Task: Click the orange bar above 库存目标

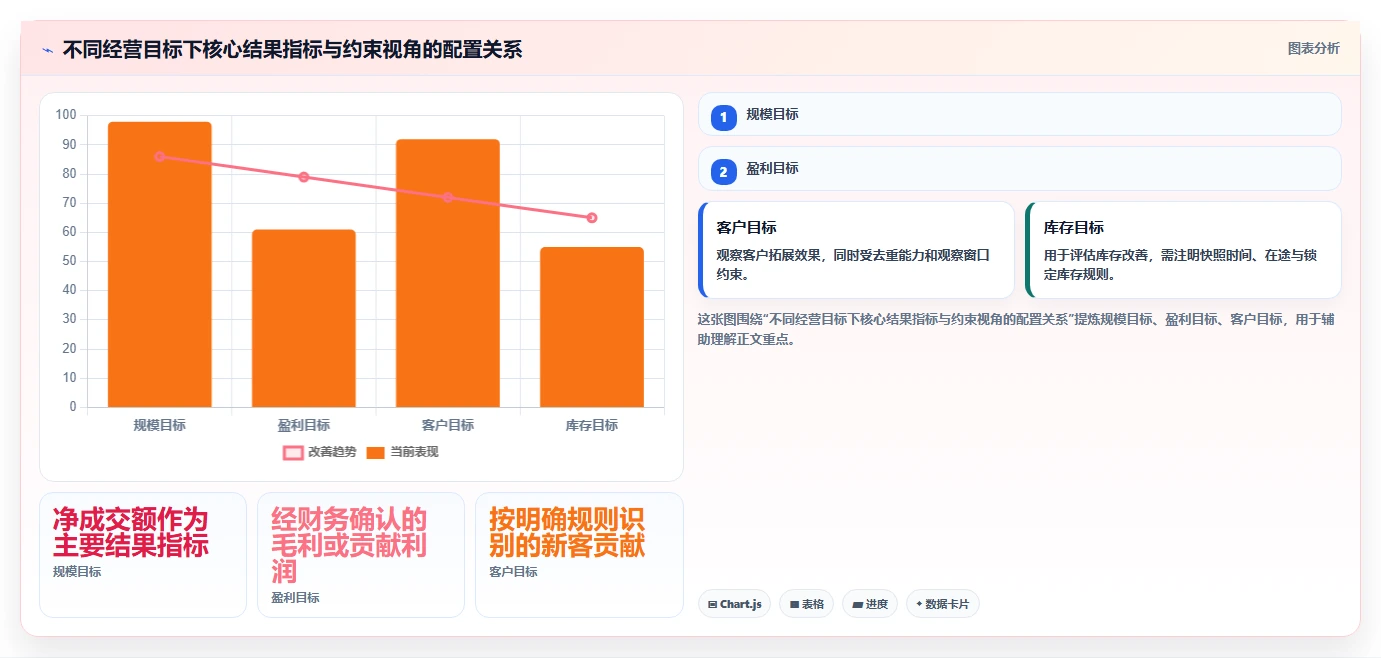Action: tap(592, 327)
